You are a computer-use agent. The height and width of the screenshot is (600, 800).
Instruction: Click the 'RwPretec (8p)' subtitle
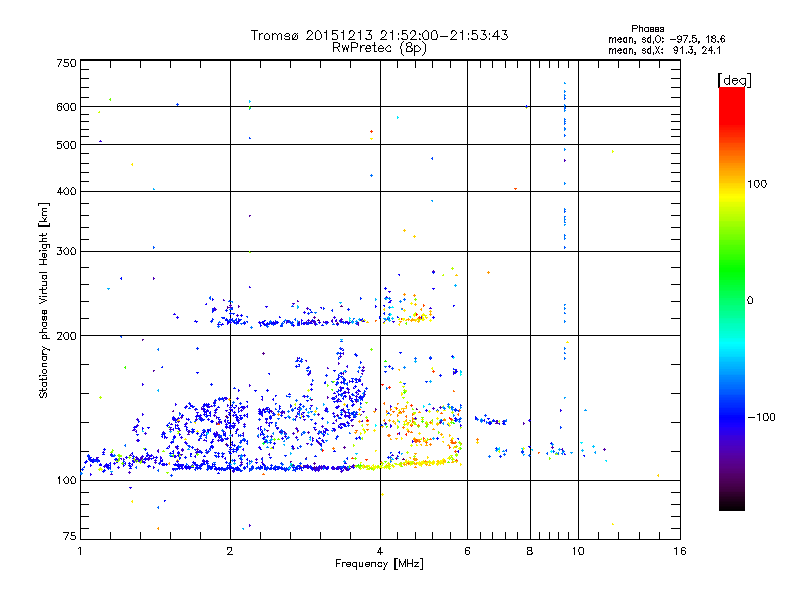coord(379,48)
